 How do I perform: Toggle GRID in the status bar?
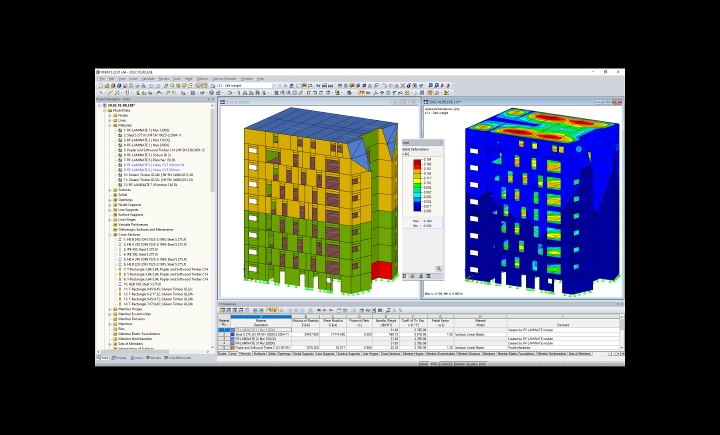[x=434, y=364]
